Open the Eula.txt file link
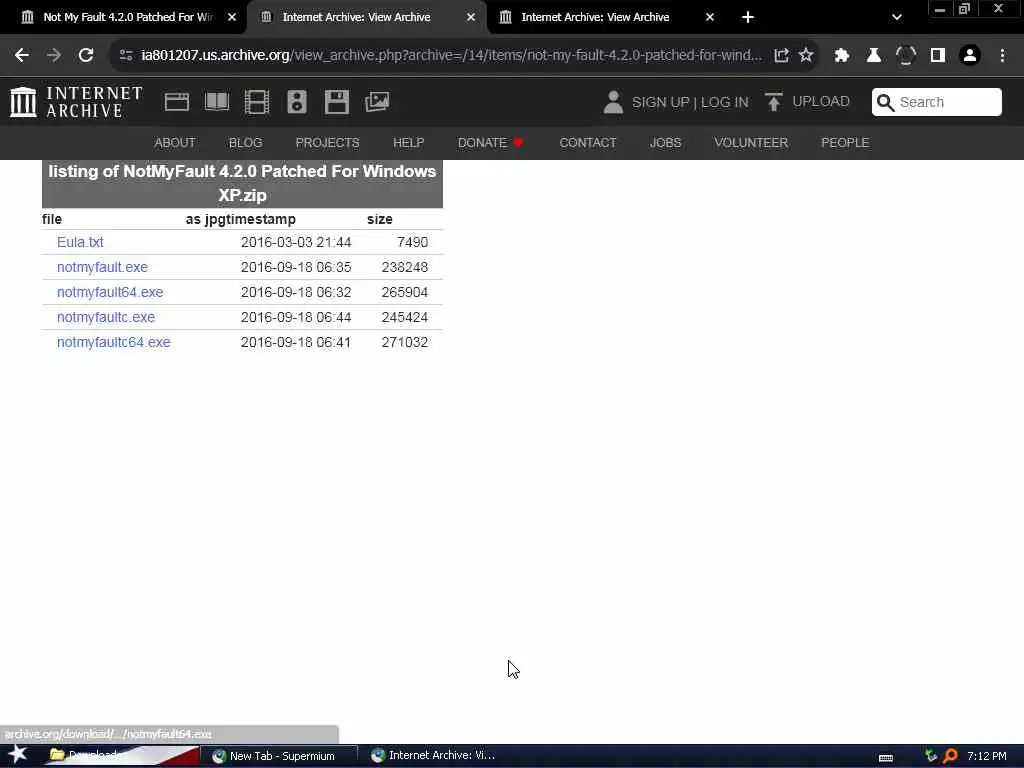1024x768 pixels. pyautogui.click(x=80, y=242)
